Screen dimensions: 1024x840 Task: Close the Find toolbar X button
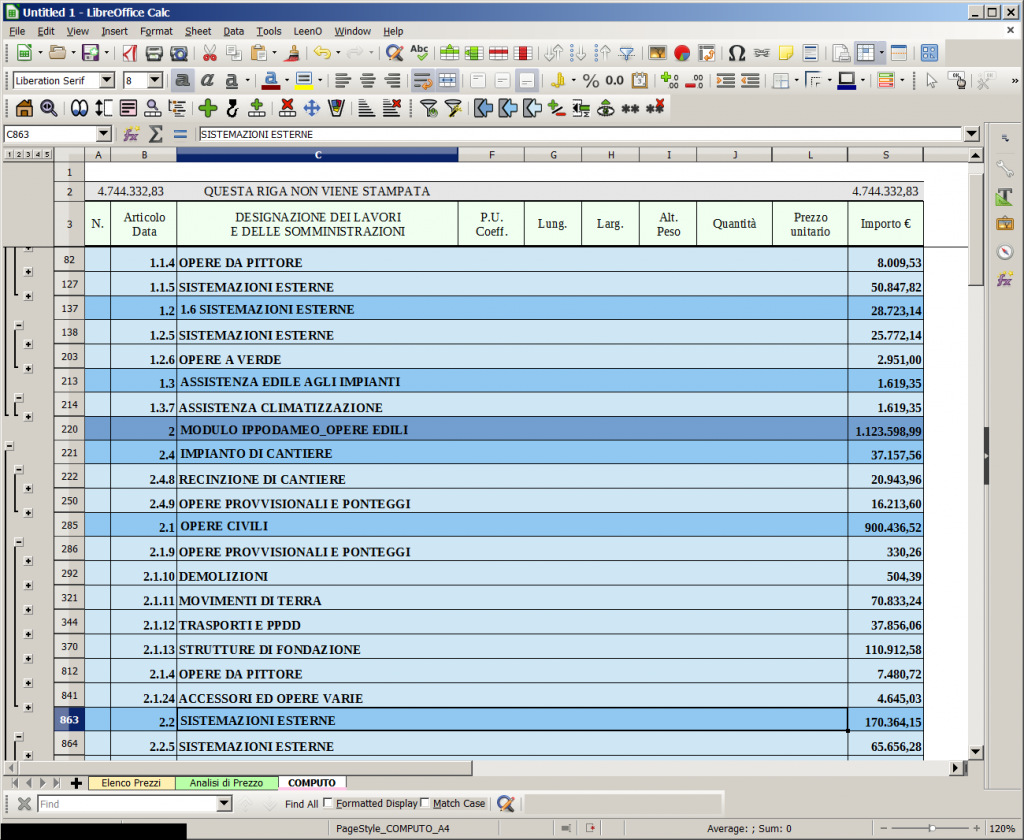(24, 803)
